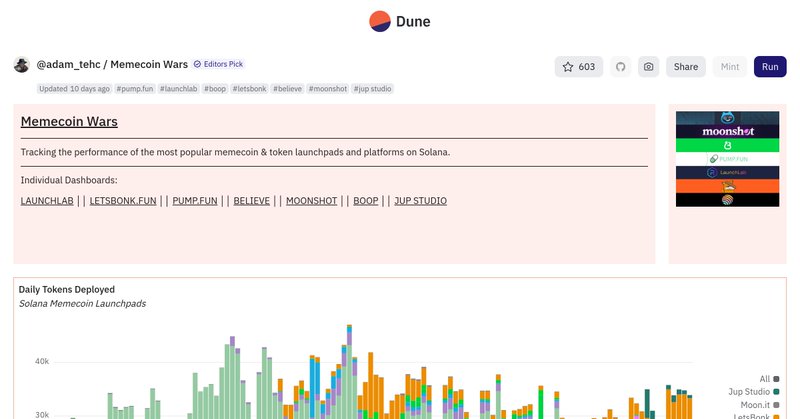Open @adam_tehc profile link
The image size is (800, 419).
coord(68,64)
